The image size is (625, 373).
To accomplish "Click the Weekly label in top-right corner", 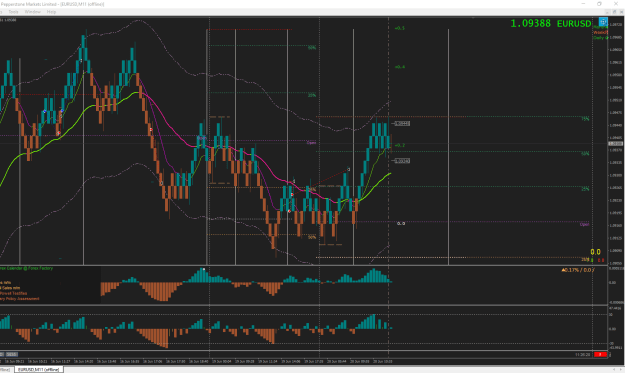I will click(600, 32).
